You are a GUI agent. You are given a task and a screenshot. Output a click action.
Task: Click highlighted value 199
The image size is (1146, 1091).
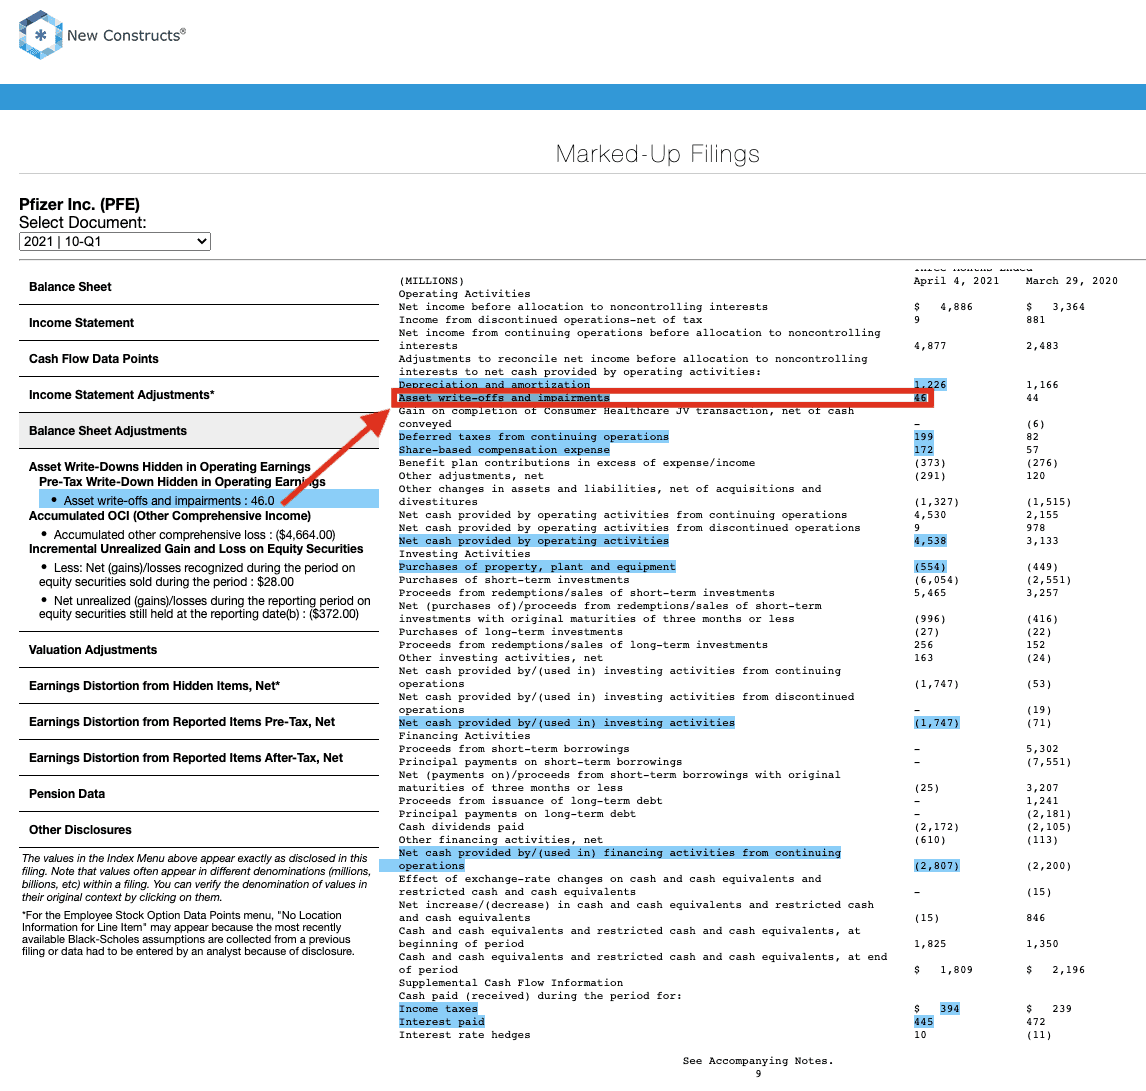924,437
